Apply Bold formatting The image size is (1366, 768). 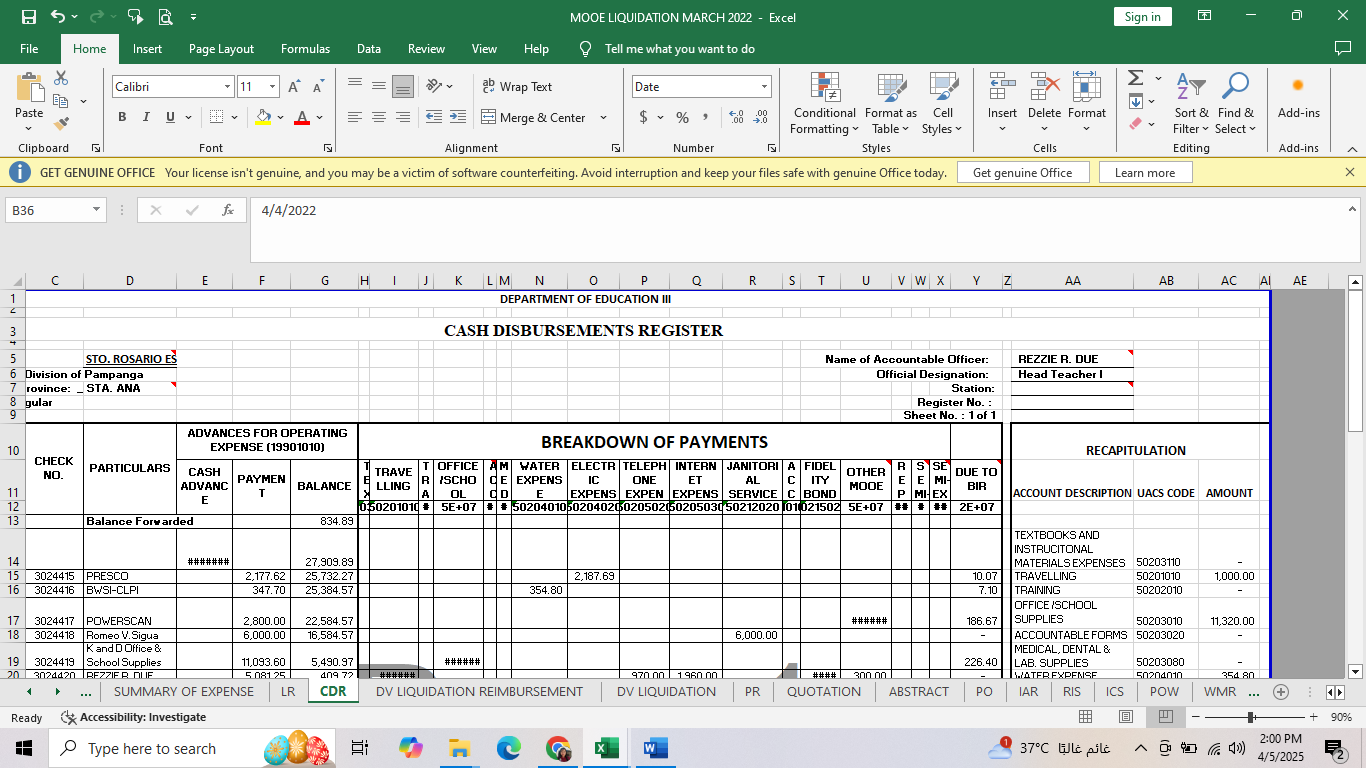[x=122, y=117]
